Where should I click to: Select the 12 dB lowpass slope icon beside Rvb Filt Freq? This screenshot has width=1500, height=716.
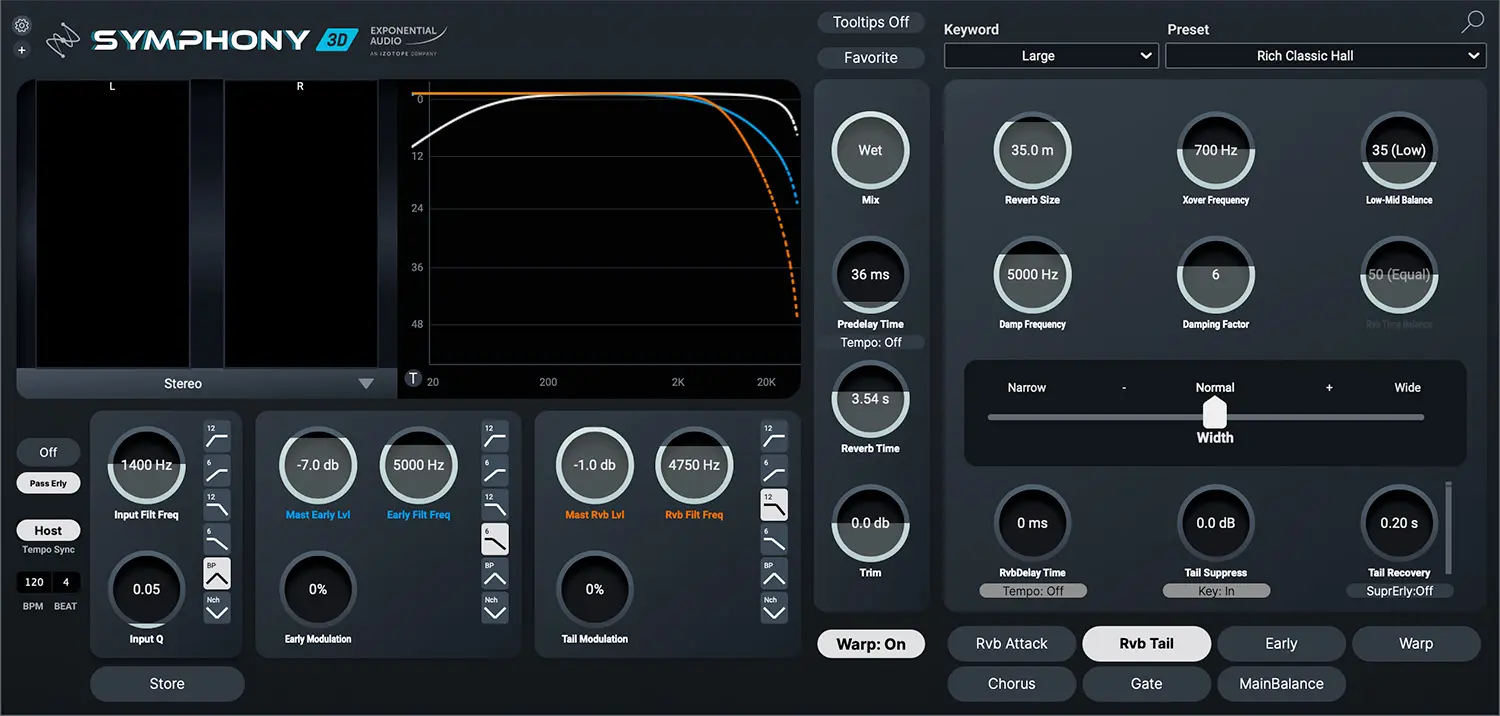click(x=774, y=505)
